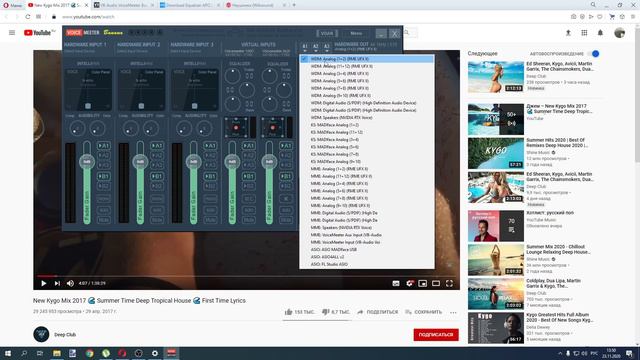Save the video via СОХРАНИТЬ
The image size is (640, 360).
pos(424,312)
